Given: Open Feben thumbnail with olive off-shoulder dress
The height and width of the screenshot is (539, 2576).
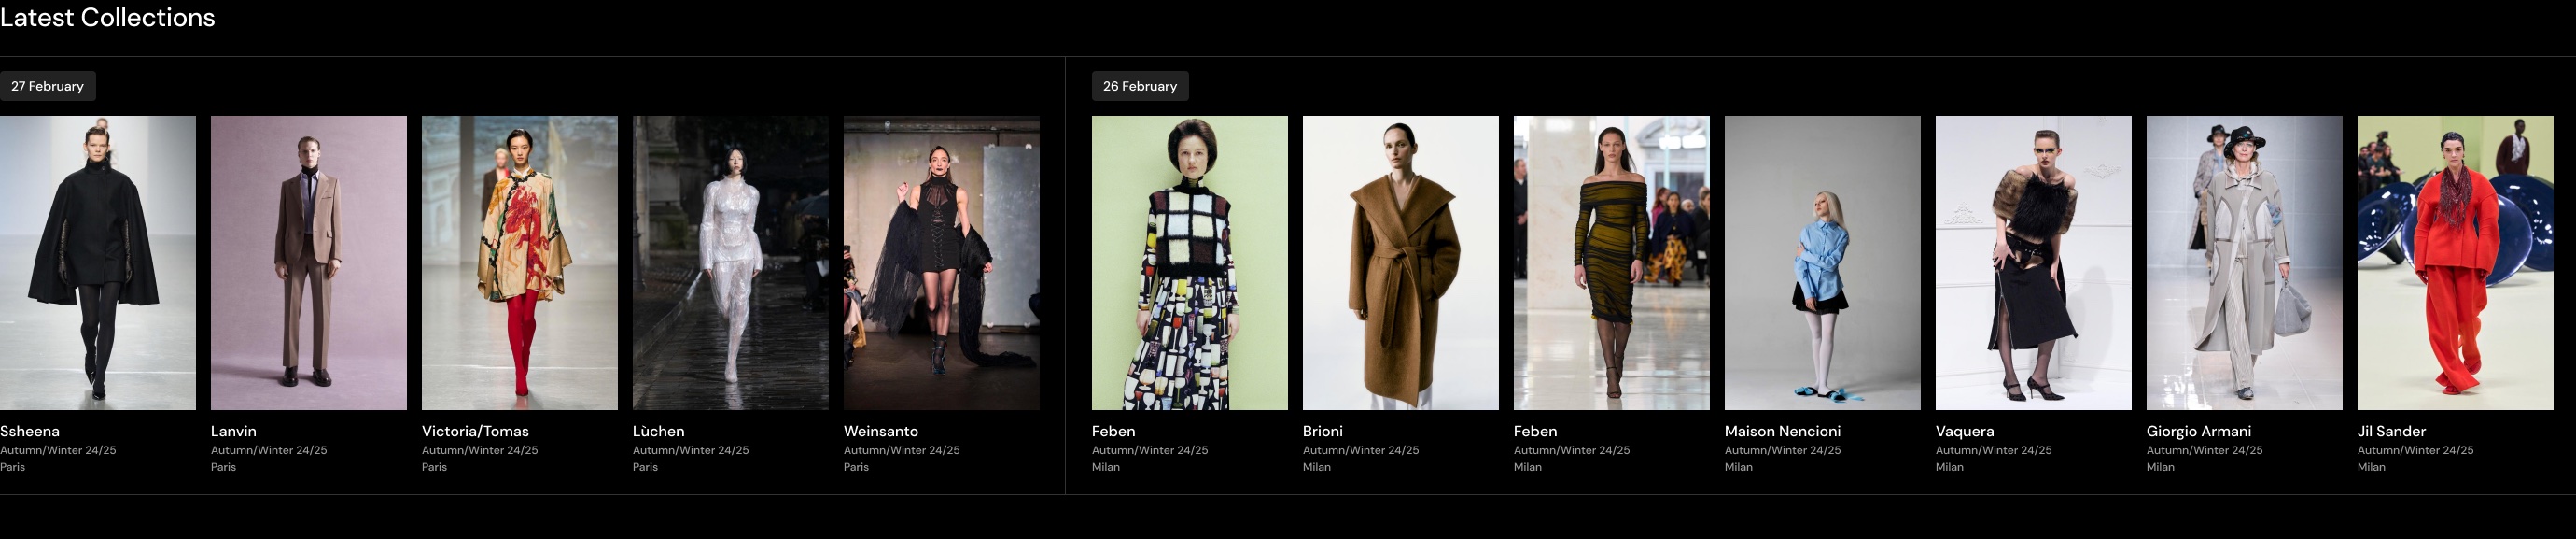Looking at the screenshot, I should (x=1612, y=263).
